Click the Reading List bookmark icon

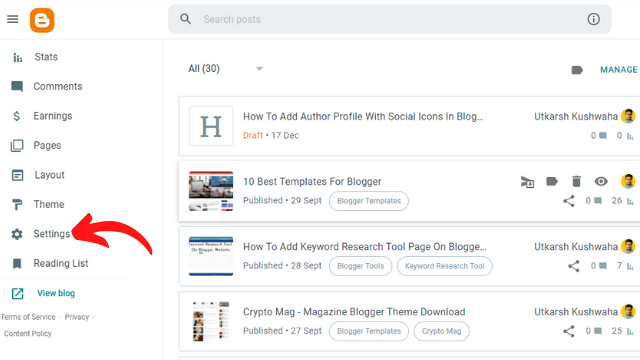tap(17, 264)
